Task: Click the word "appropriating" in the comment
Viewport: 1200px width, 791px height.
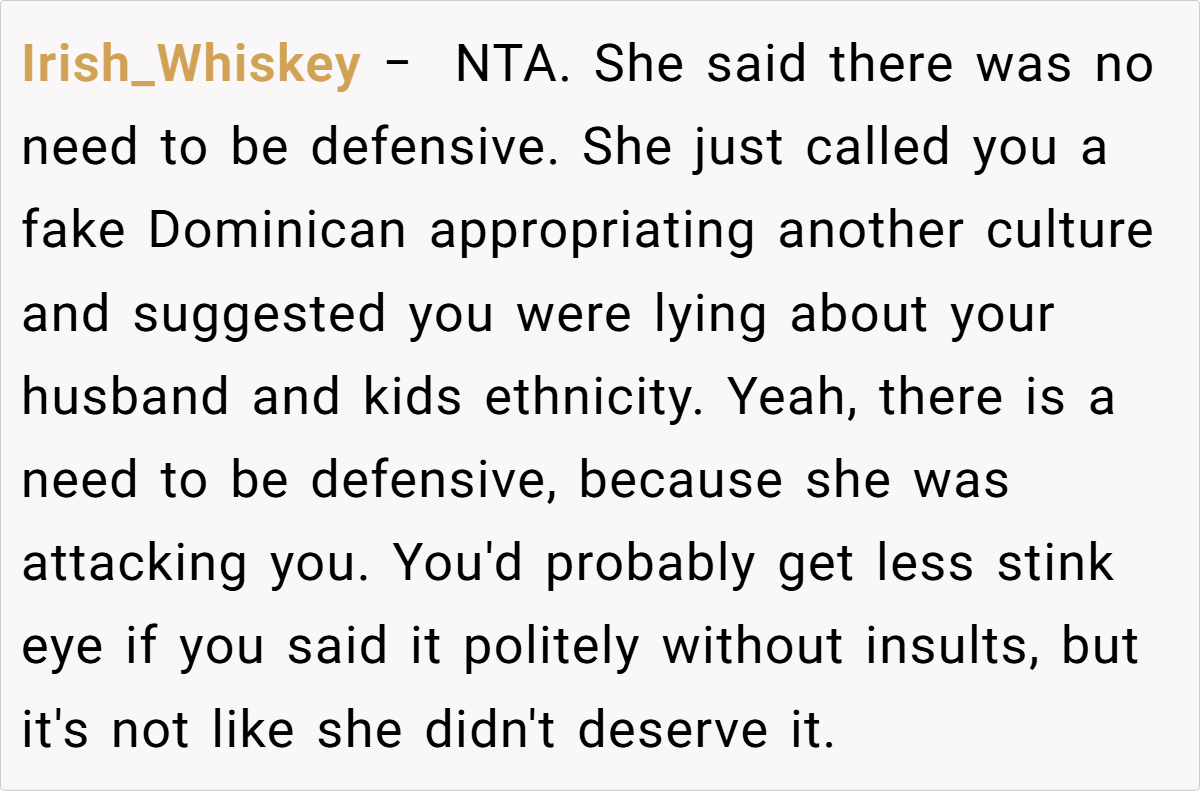Action: [593, 231]
